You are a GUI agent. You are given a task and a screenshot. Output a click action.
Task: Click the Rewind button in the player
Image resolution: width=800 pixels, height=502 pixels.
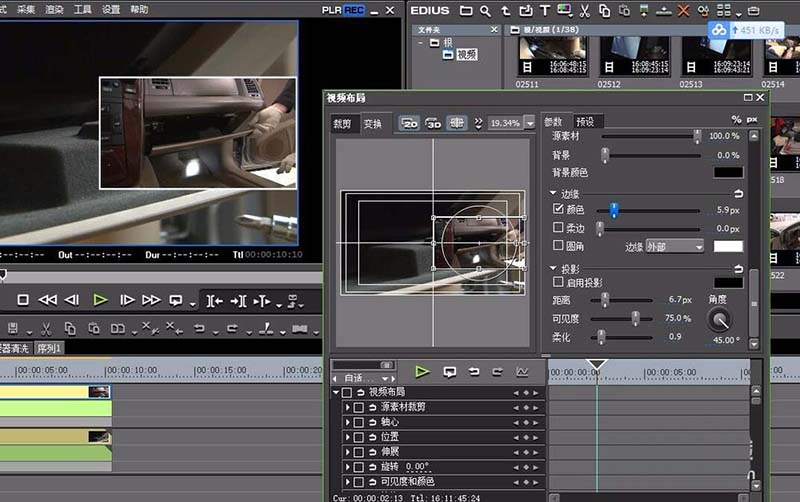click(47, 300)
